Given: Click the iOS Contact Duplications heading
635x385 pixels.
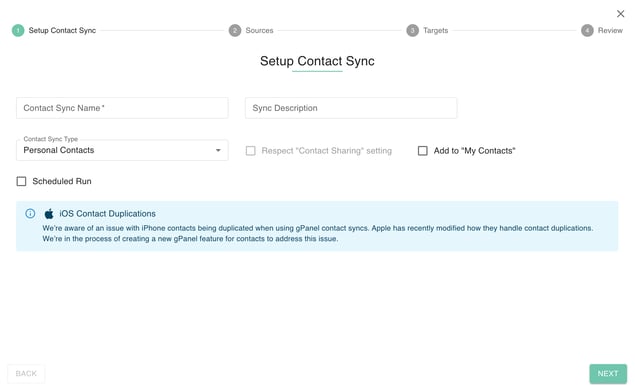Looking at the screenshot, I should point(107,213).
